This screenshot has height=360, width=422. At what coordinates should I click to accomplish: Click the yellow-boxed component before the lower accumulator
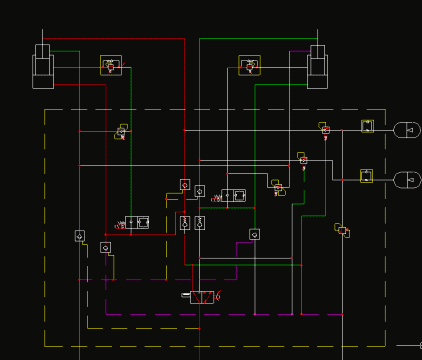click(x=366, y=176)
